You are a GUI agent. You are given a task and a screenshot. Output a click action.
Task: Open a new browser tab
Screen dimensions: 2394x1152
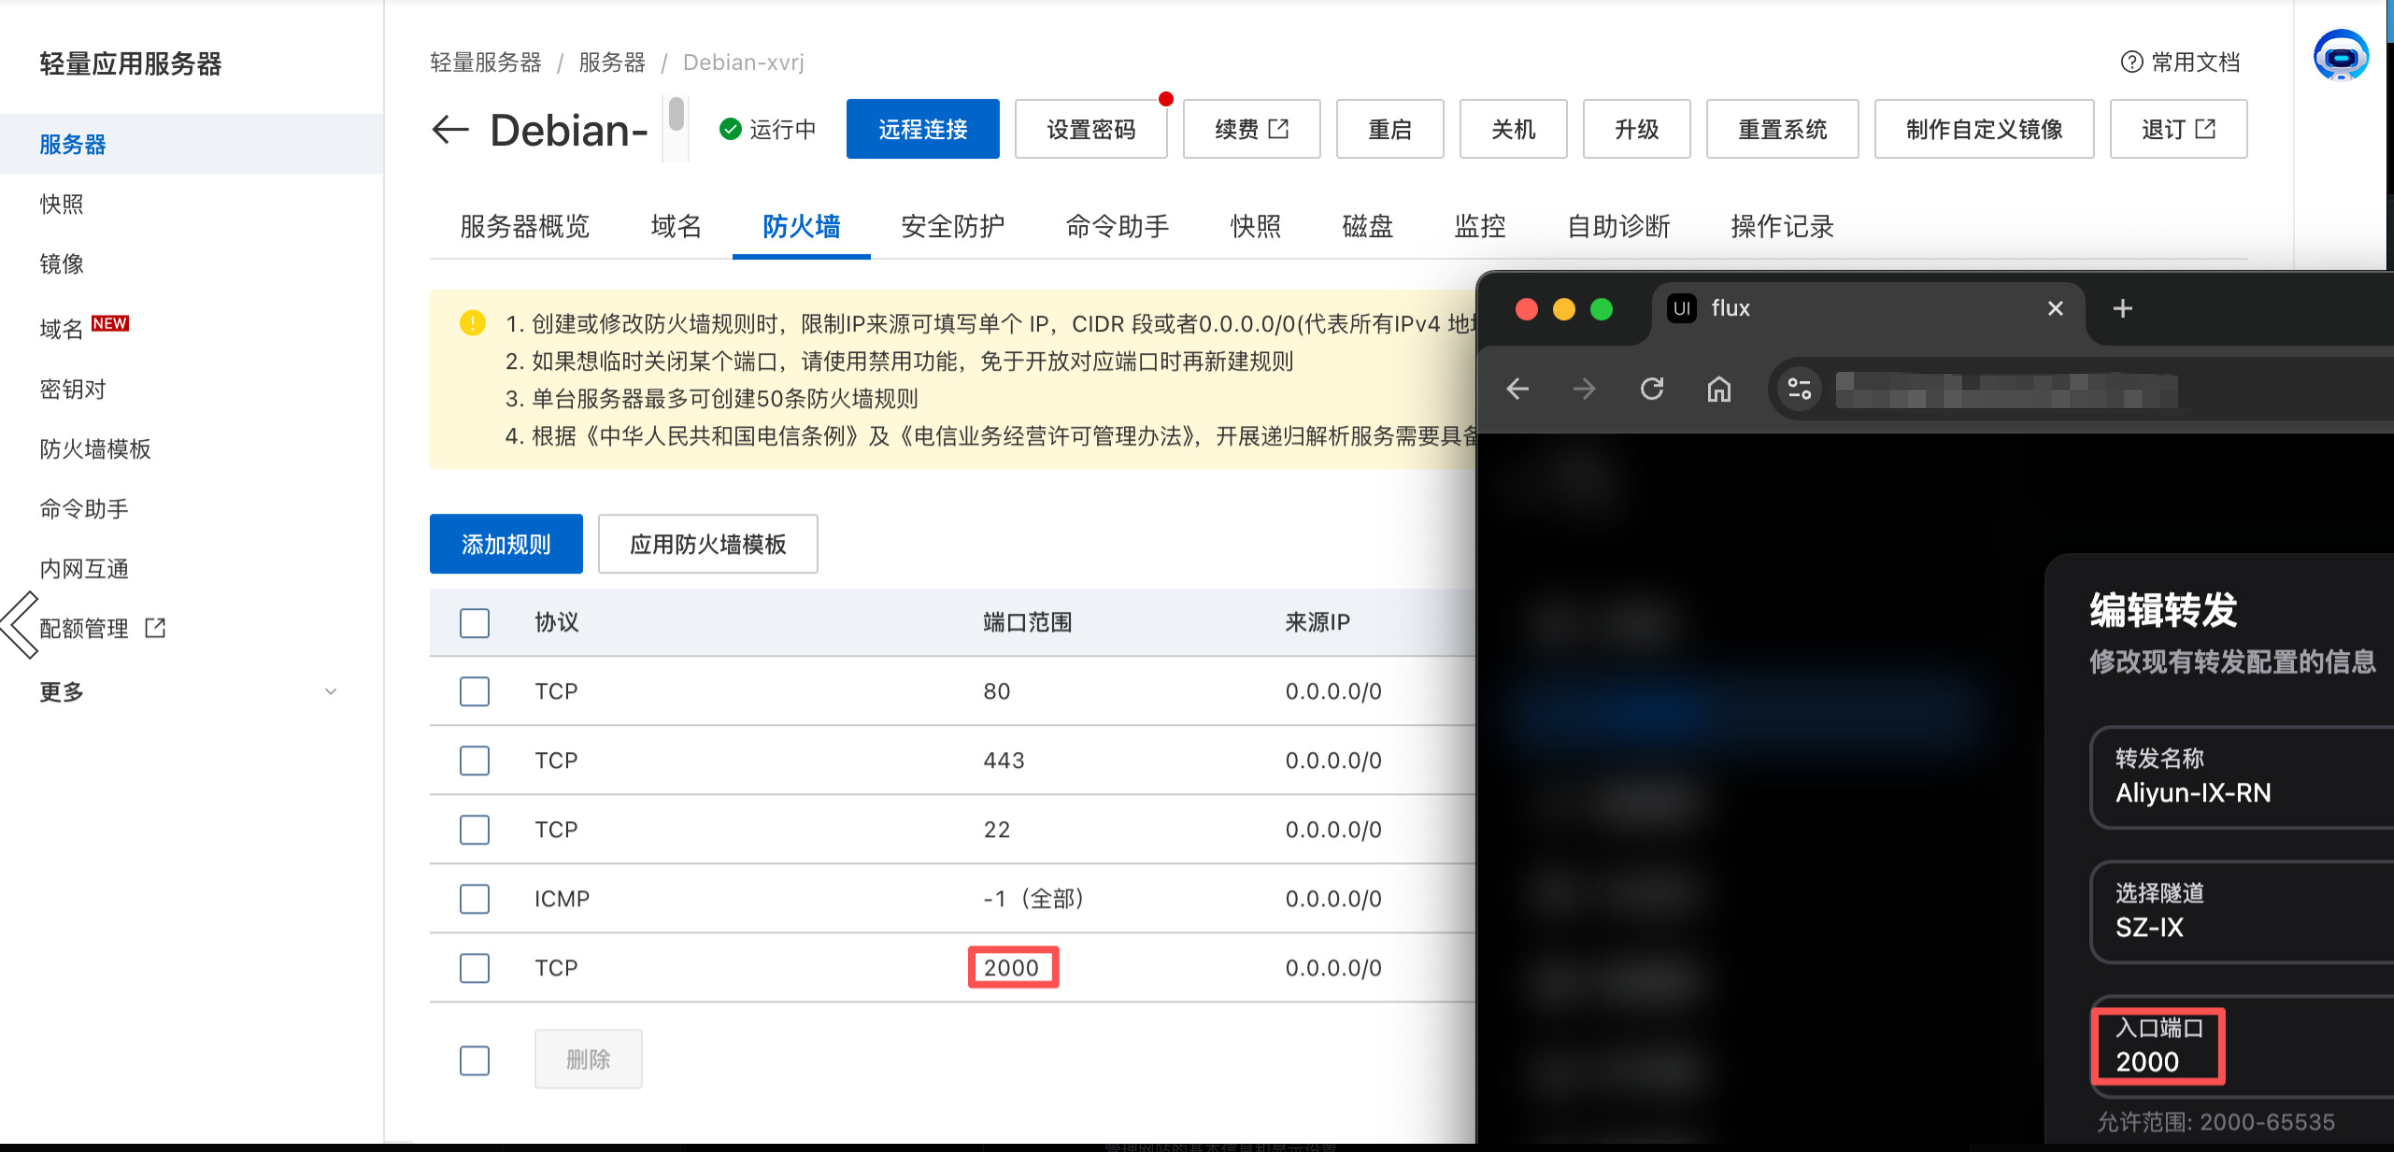point(2122,309)
